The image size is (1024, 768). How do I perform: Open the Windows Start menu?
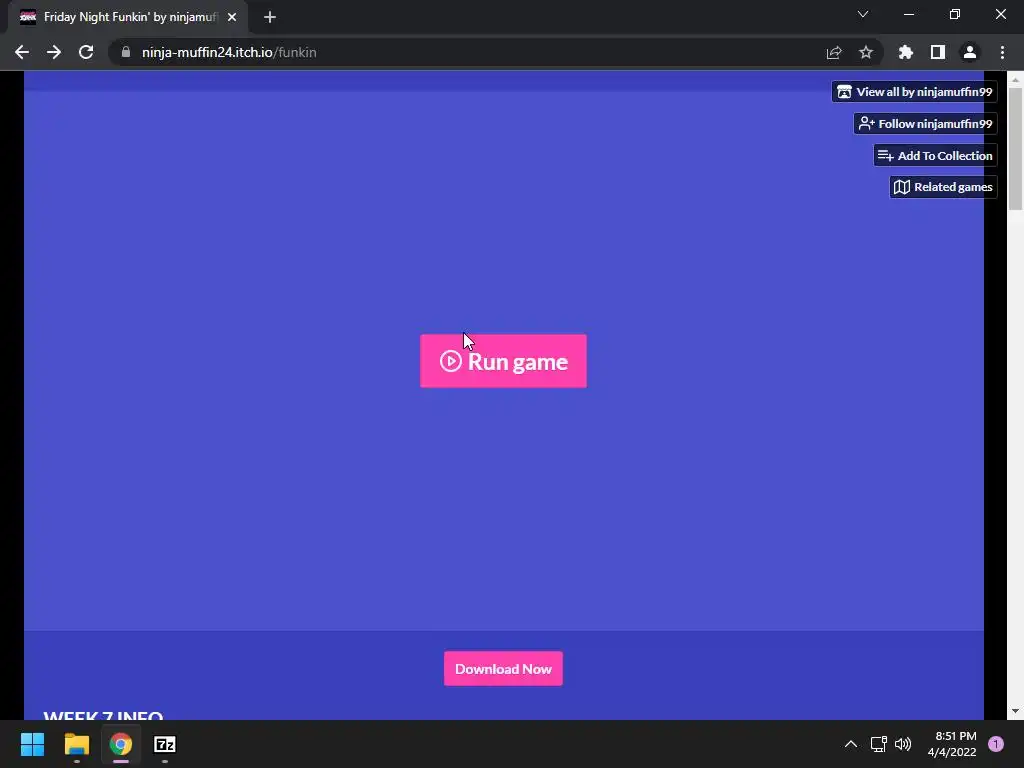[32, 744]
